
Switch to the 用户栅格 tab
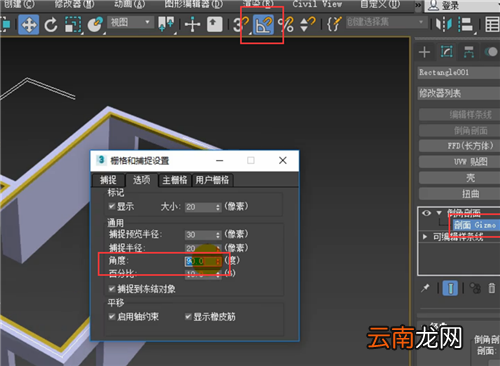pyautogui.click(x=212, y=180)
